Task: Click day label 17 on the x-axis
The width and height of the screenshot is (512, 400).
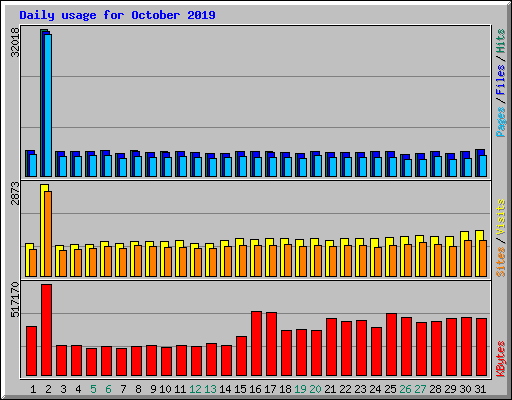Action: (x=270, y=389)
